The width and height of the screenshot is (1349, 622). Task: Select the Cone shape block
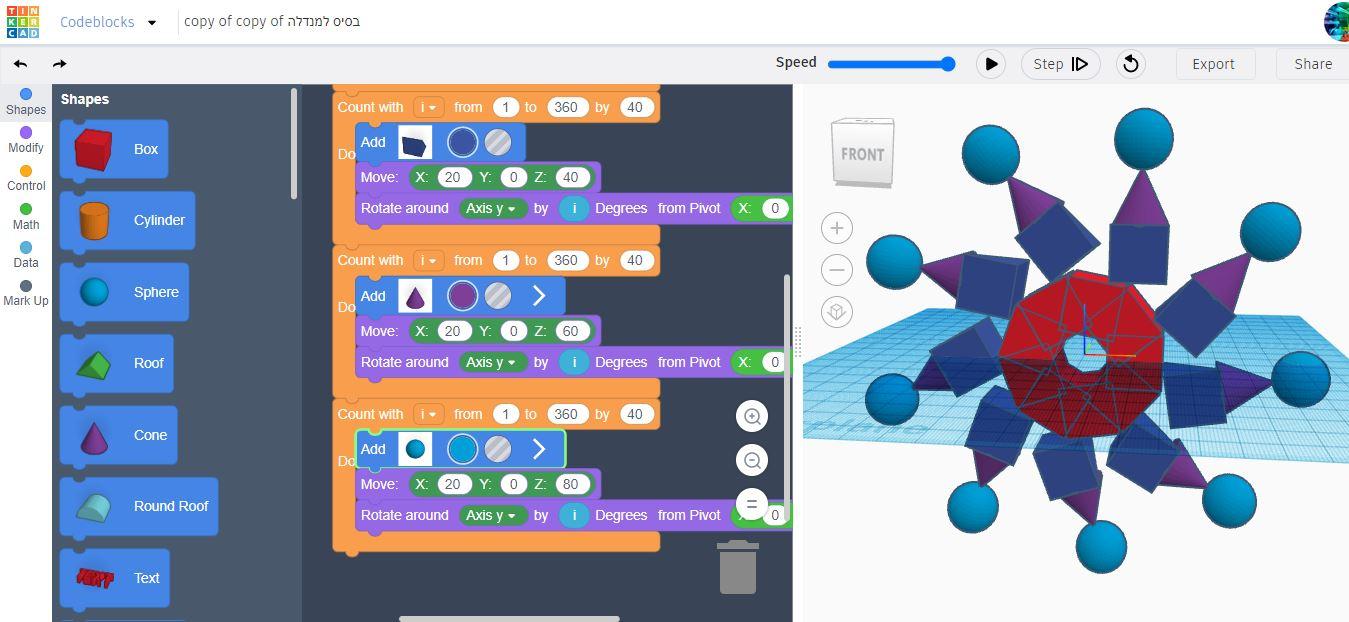(x=118, y=435)
